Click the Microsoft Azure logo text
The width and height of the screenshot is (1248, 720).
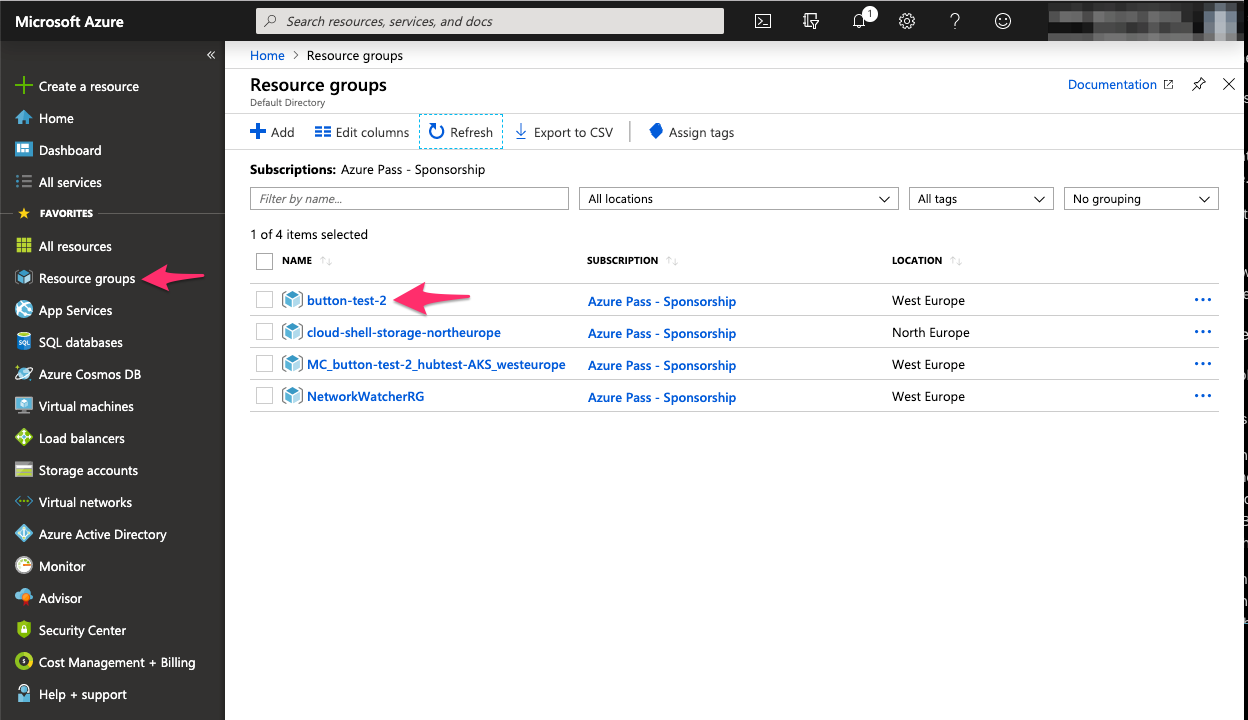click(x=70, y=21)
